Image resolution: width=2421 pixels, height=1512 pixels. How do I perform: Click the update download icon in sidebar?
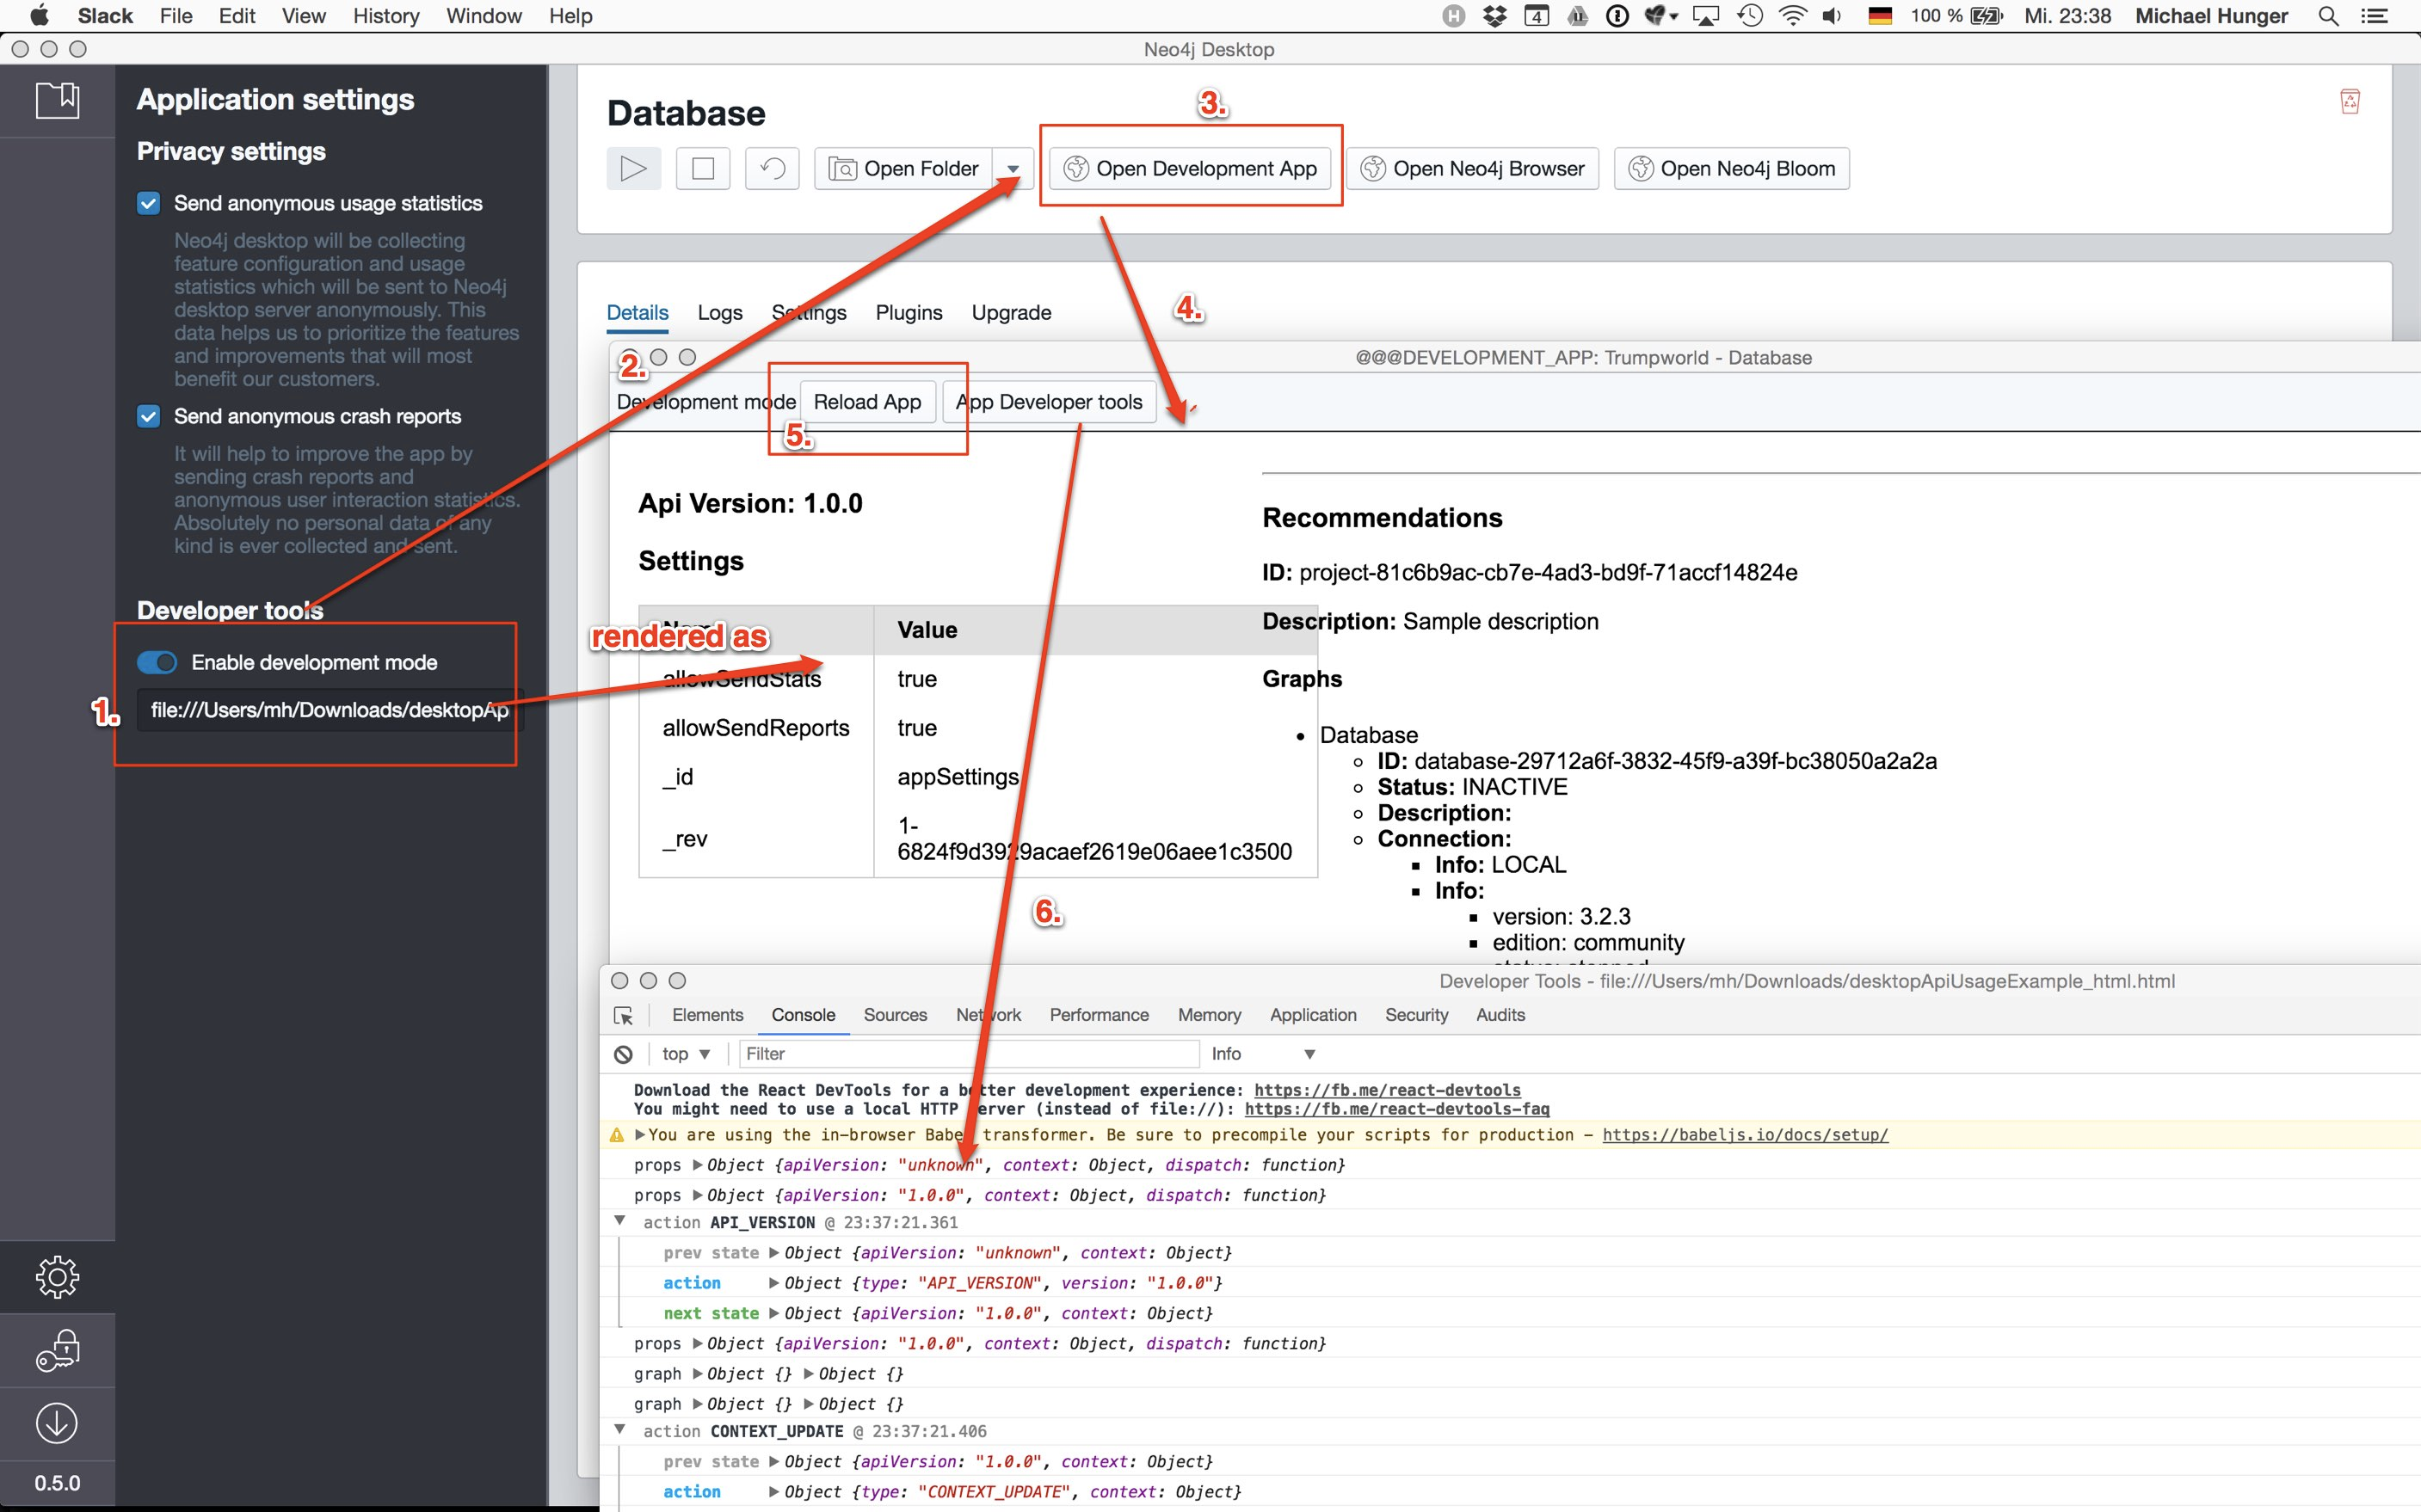pyautogui.click(x=57, y=1422)
